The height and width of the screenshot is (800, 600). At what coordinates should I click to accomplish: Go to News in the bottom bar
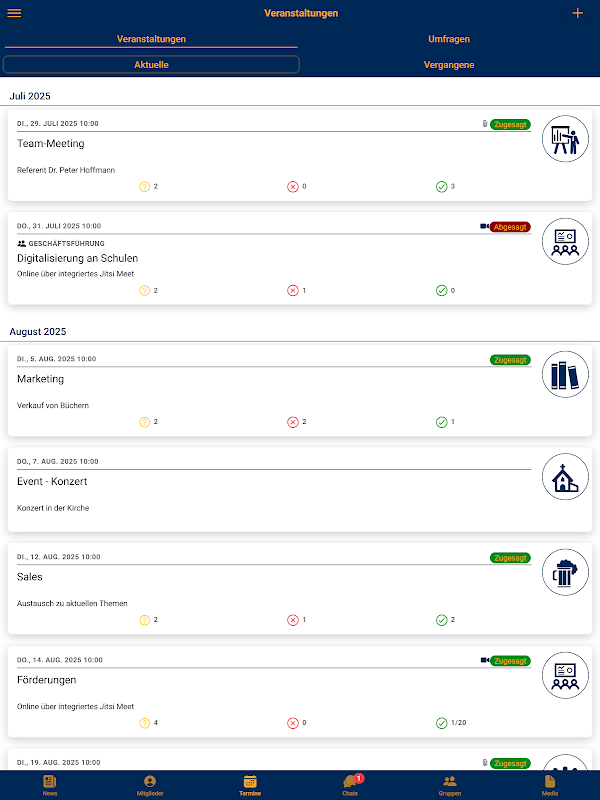click(x=50, y=784)
